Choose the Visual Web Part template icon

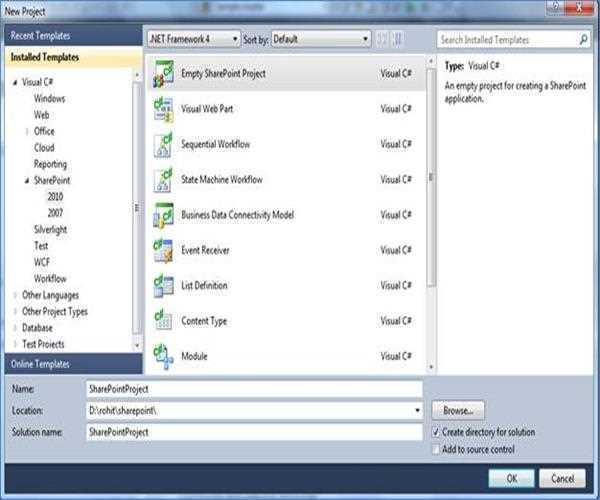click(163, 109)
